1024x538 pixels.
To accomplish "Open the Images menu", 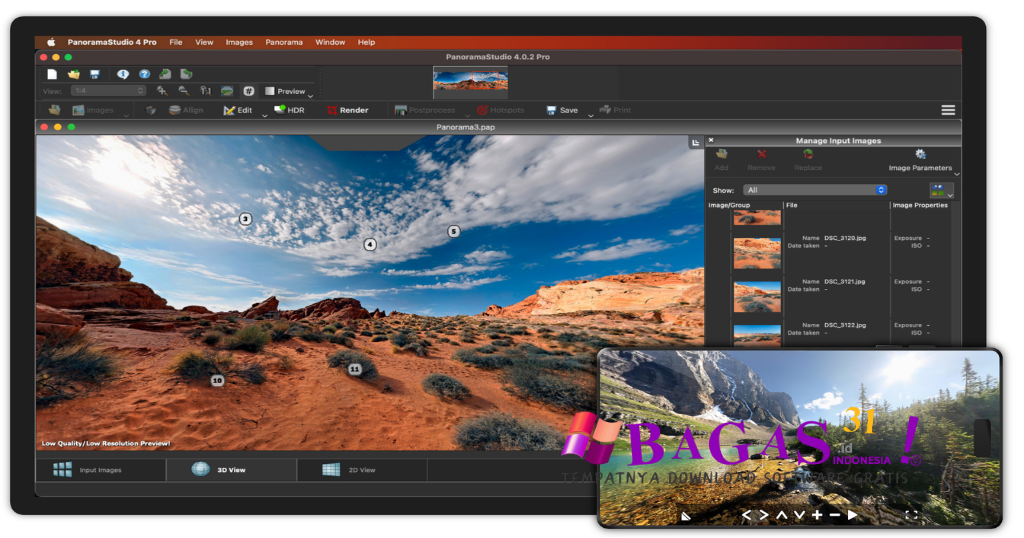I will pos(239,42).
